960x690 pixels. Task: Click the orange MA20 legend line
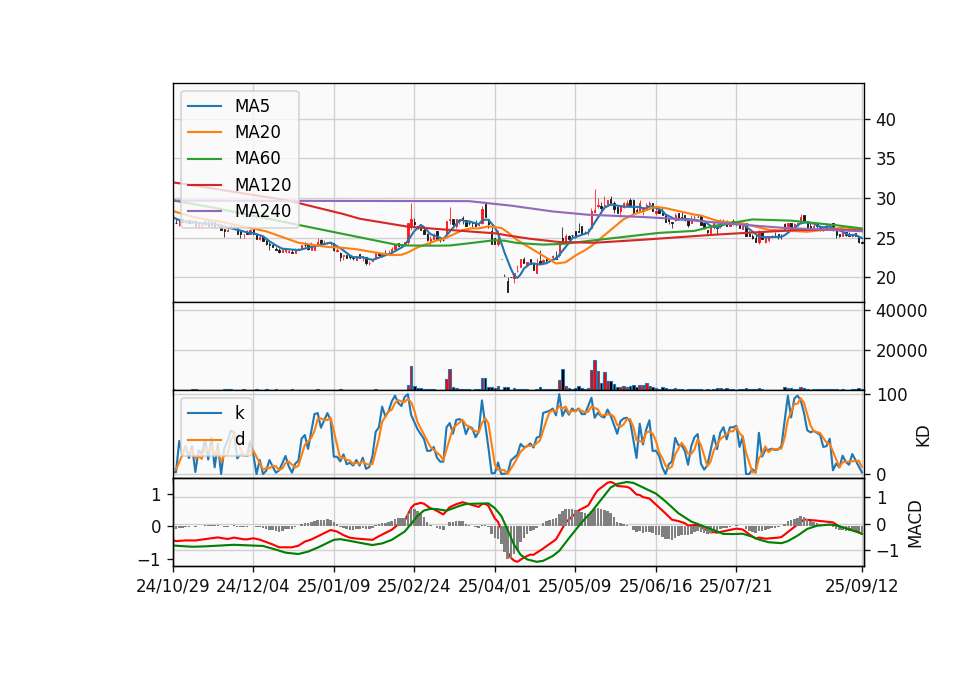pyautogui.click(x=204, y=132)
